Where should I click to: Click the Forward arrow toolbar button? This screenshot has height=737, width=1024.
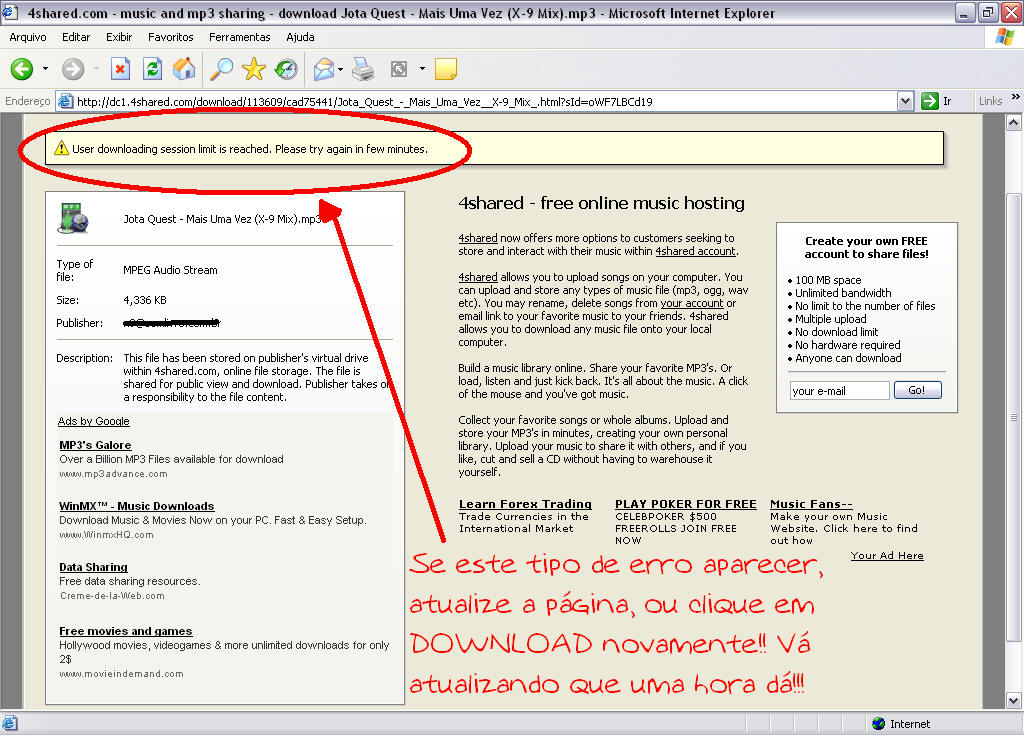(73, 69)
